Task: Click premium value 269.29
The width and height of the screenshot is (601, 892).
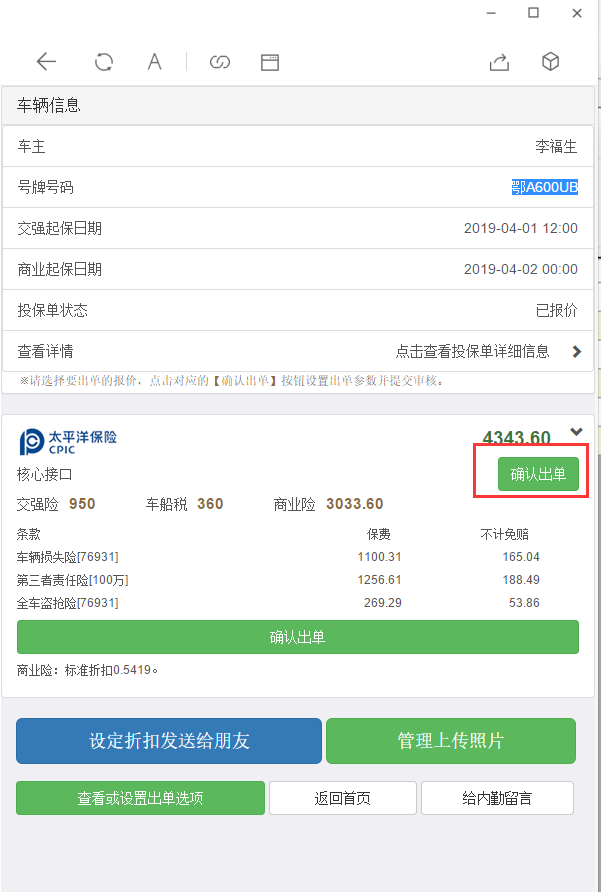Action: click(x=382, y=603)
